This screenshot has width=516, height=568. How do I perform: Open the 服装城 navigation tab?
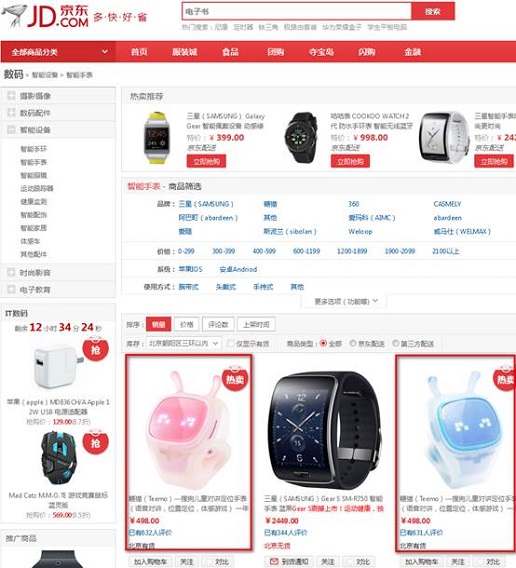coord(184,52)
